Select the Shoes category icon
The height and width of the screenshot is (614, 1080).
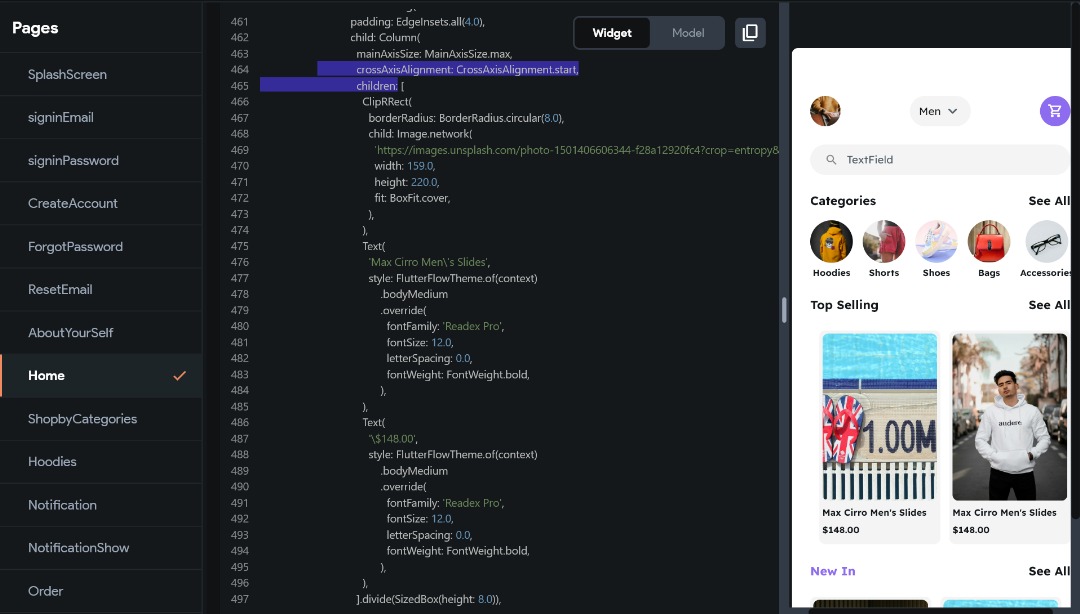936,240
